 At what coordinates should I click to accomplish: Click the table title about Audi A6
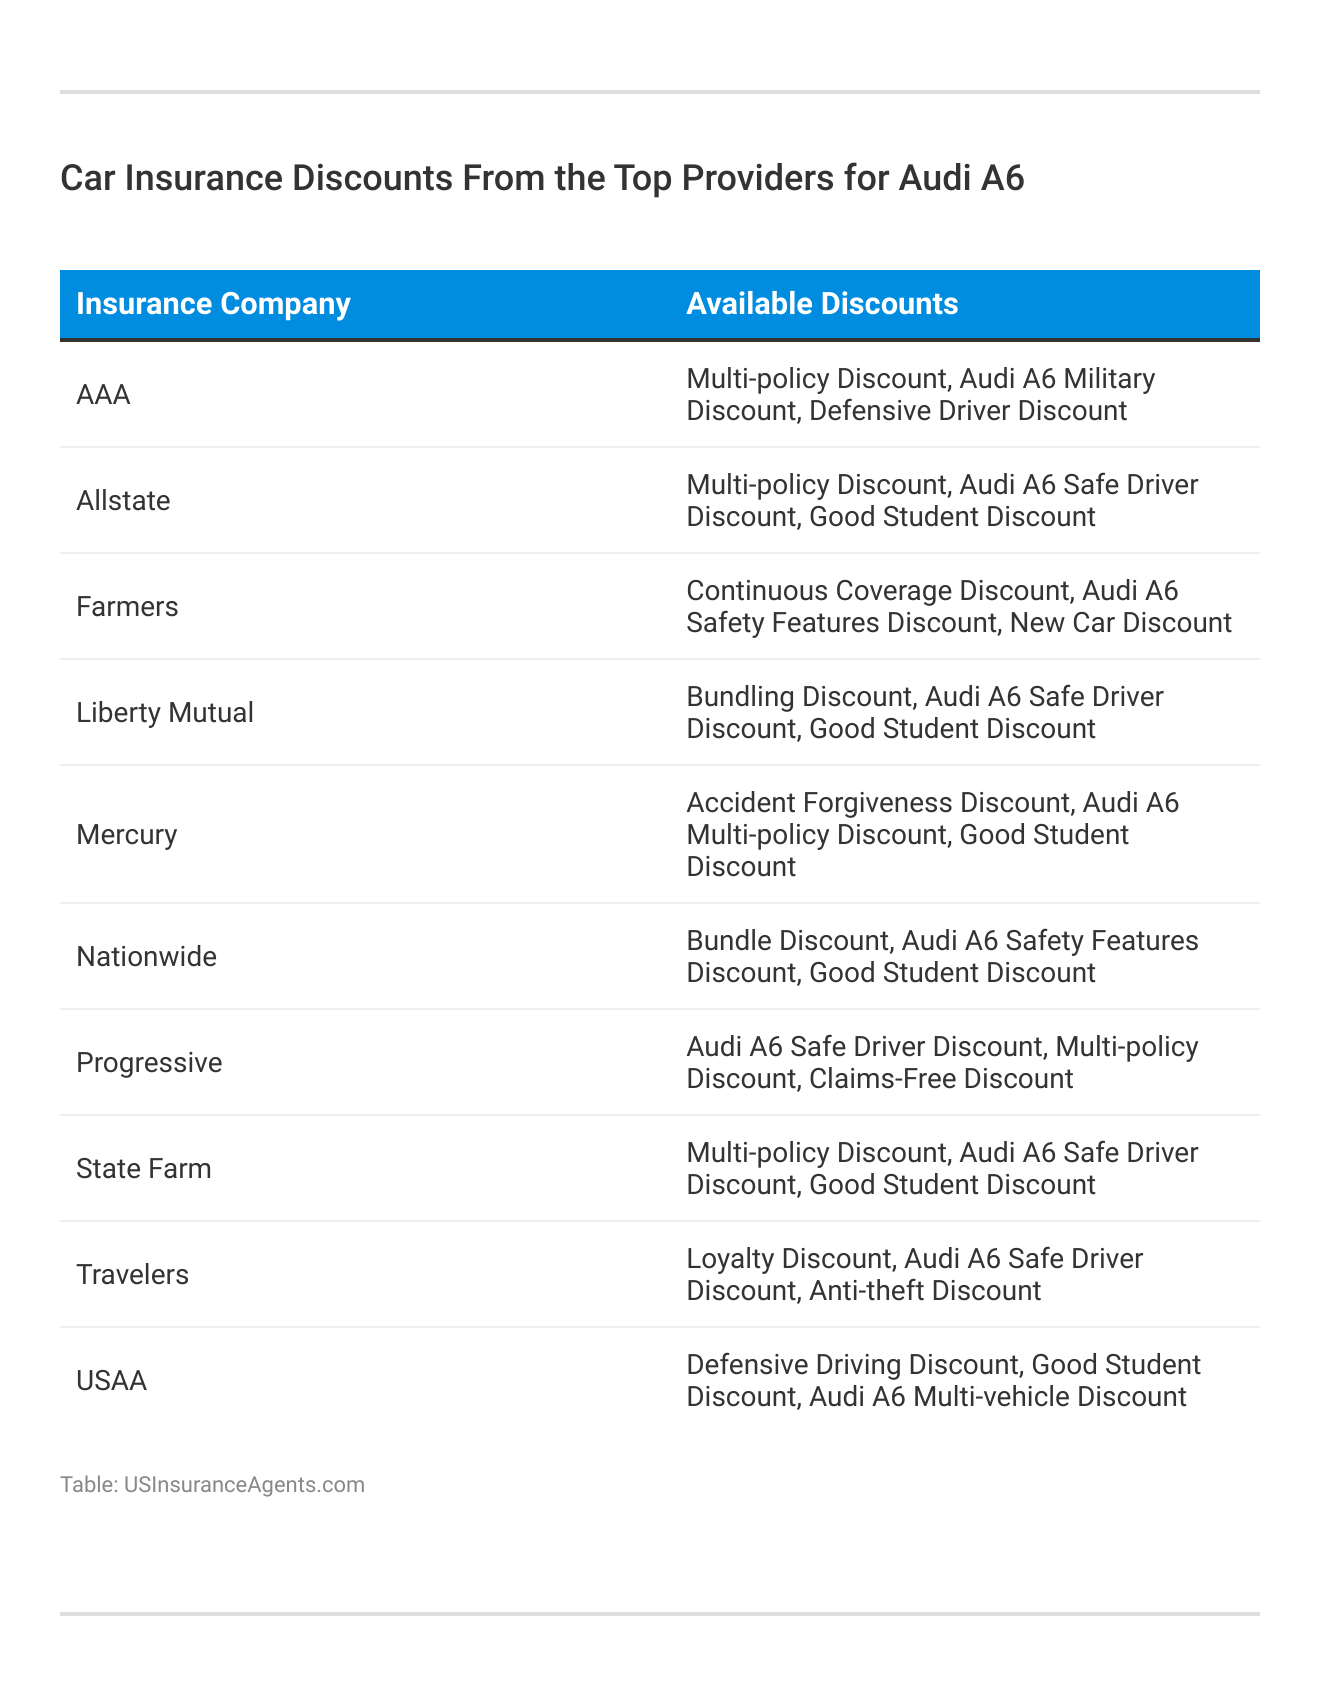[542, 178]
